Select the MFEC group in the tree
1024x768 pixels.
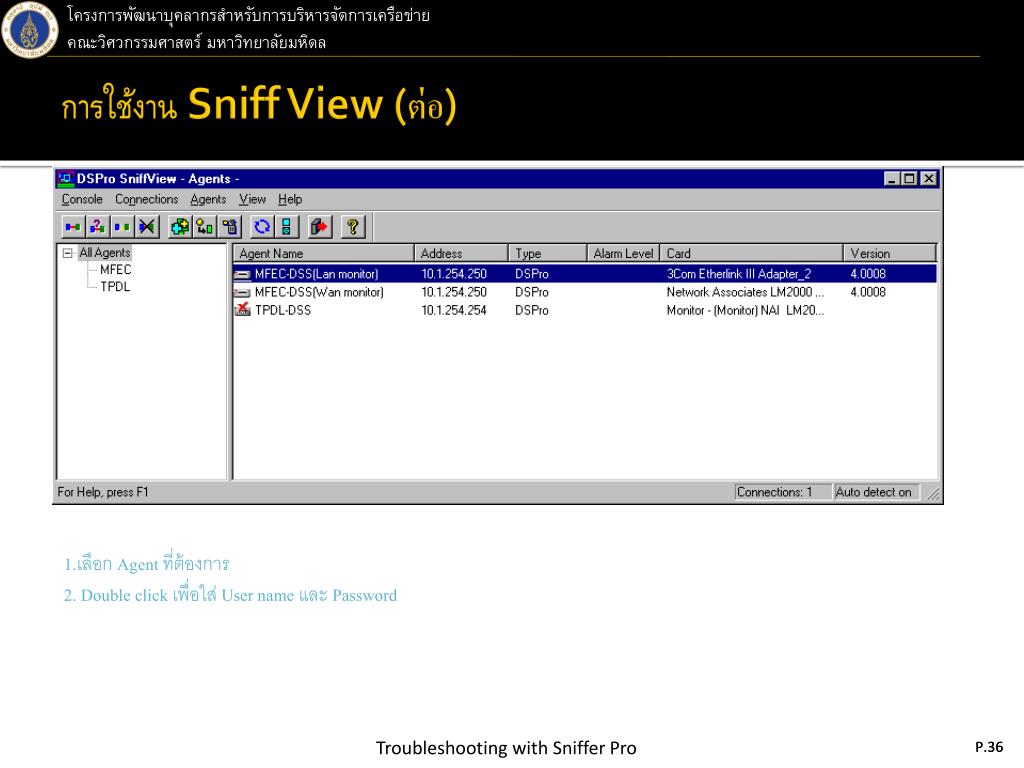116,270
